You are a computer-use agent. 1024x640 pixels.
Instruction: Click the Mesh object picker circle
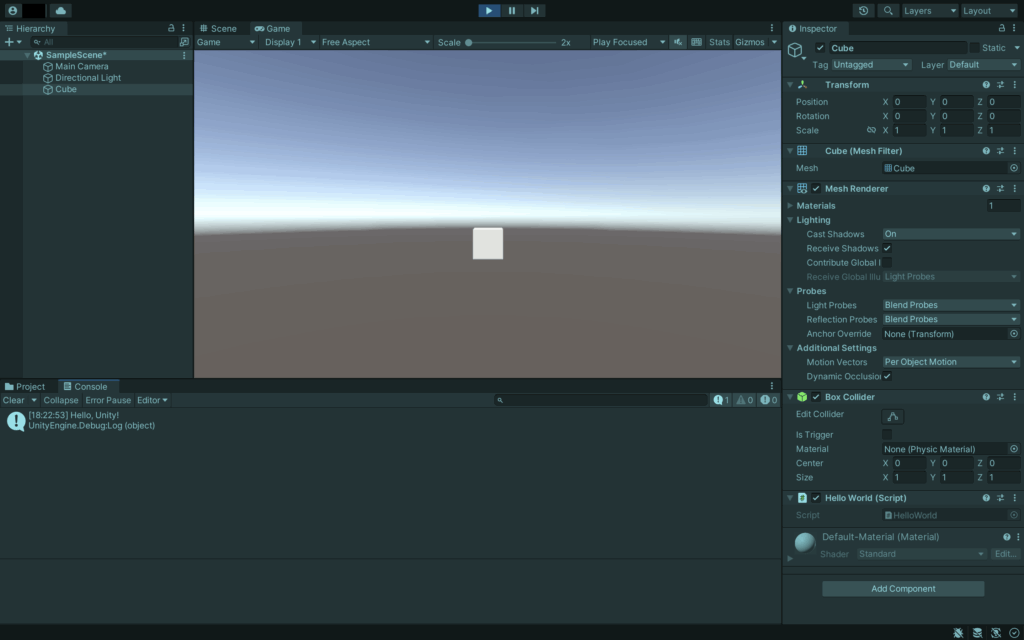[1013, 168]
